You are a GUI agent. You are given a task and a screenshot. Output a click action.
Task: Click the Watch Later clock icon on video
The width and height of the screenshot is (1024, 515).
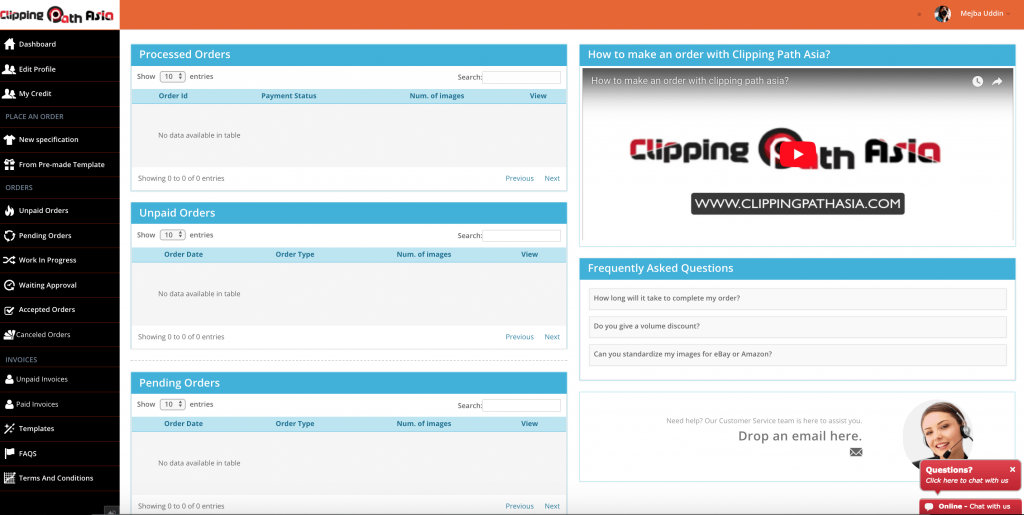coord(978,82)
